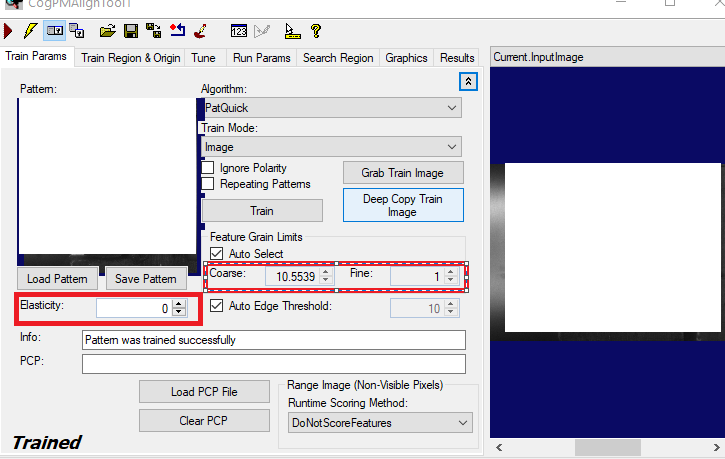Screen dimensions: 725x459
Task: Switch to the Graphics tab
Action: point(406,58)
